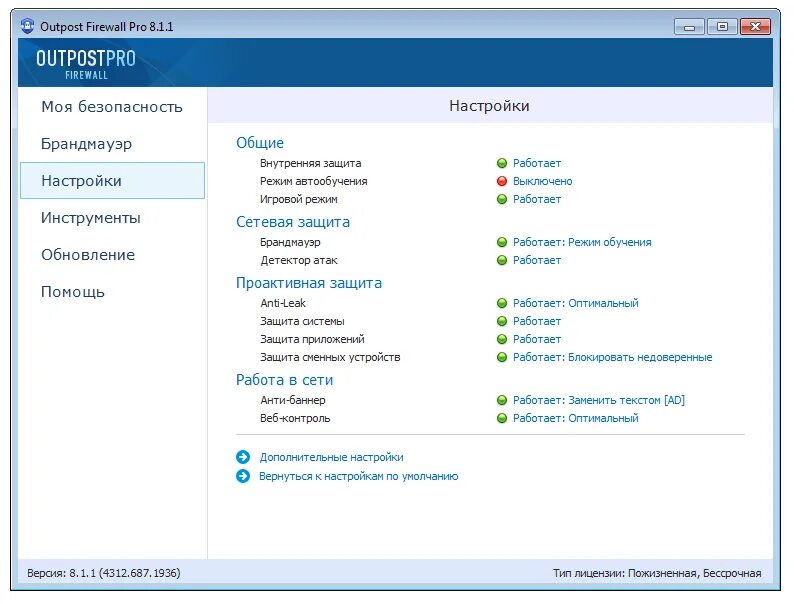Screen dimensions: 794x604
Task: Click label Игровой режим
Action: tap(298, 199)
